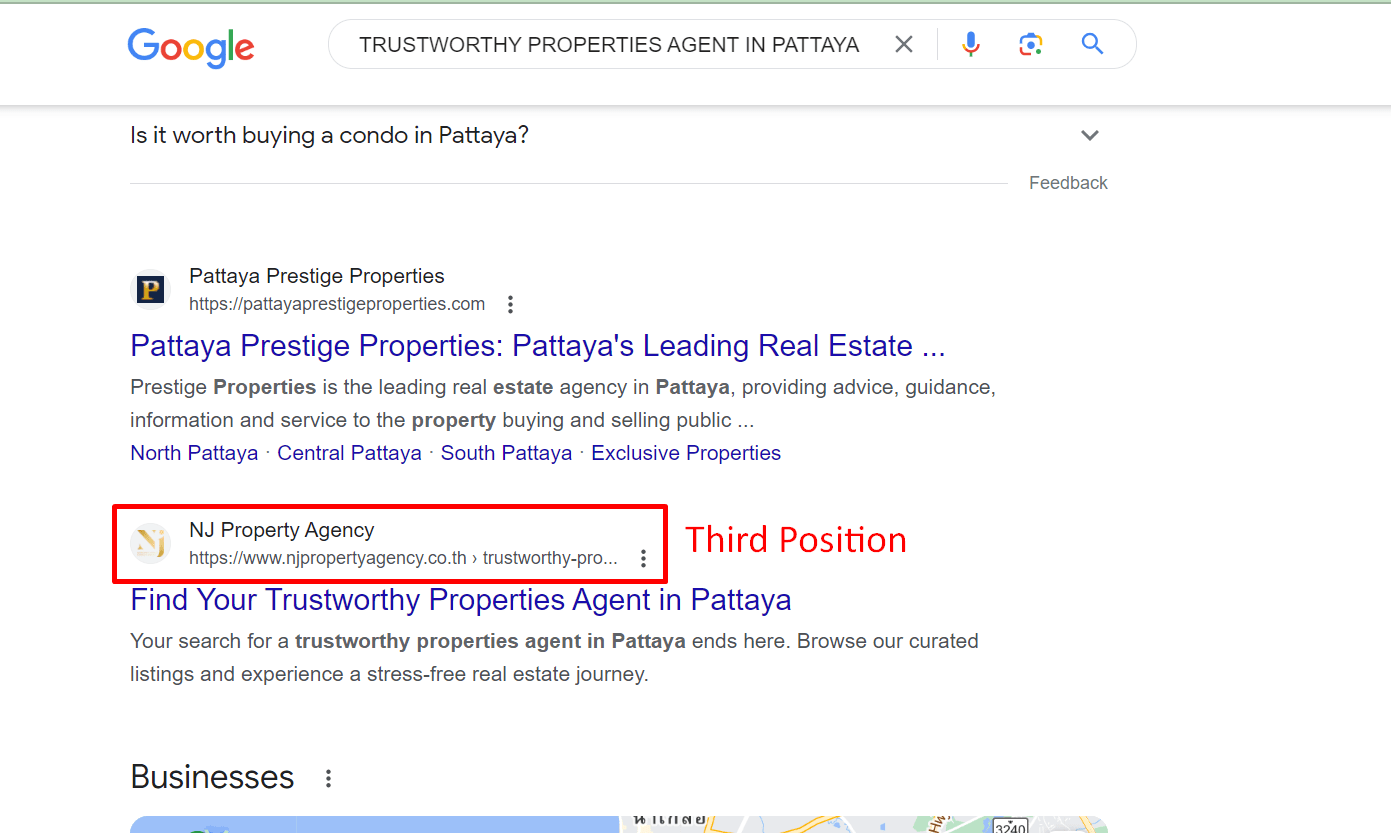Go to South Pattaya sitelink

[x=506, y=453]
